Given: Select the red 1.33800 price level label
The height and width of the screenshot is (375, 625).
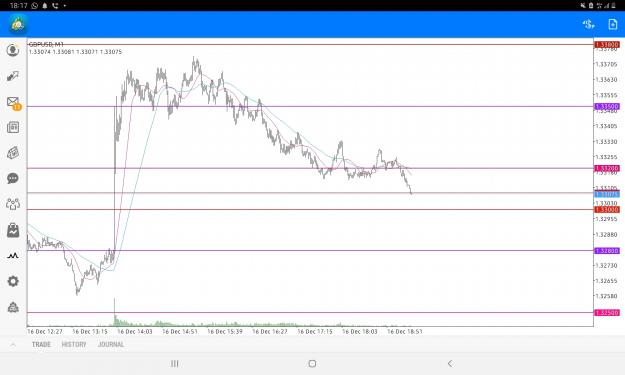Looking at the screenshot, I should (607, 45).
